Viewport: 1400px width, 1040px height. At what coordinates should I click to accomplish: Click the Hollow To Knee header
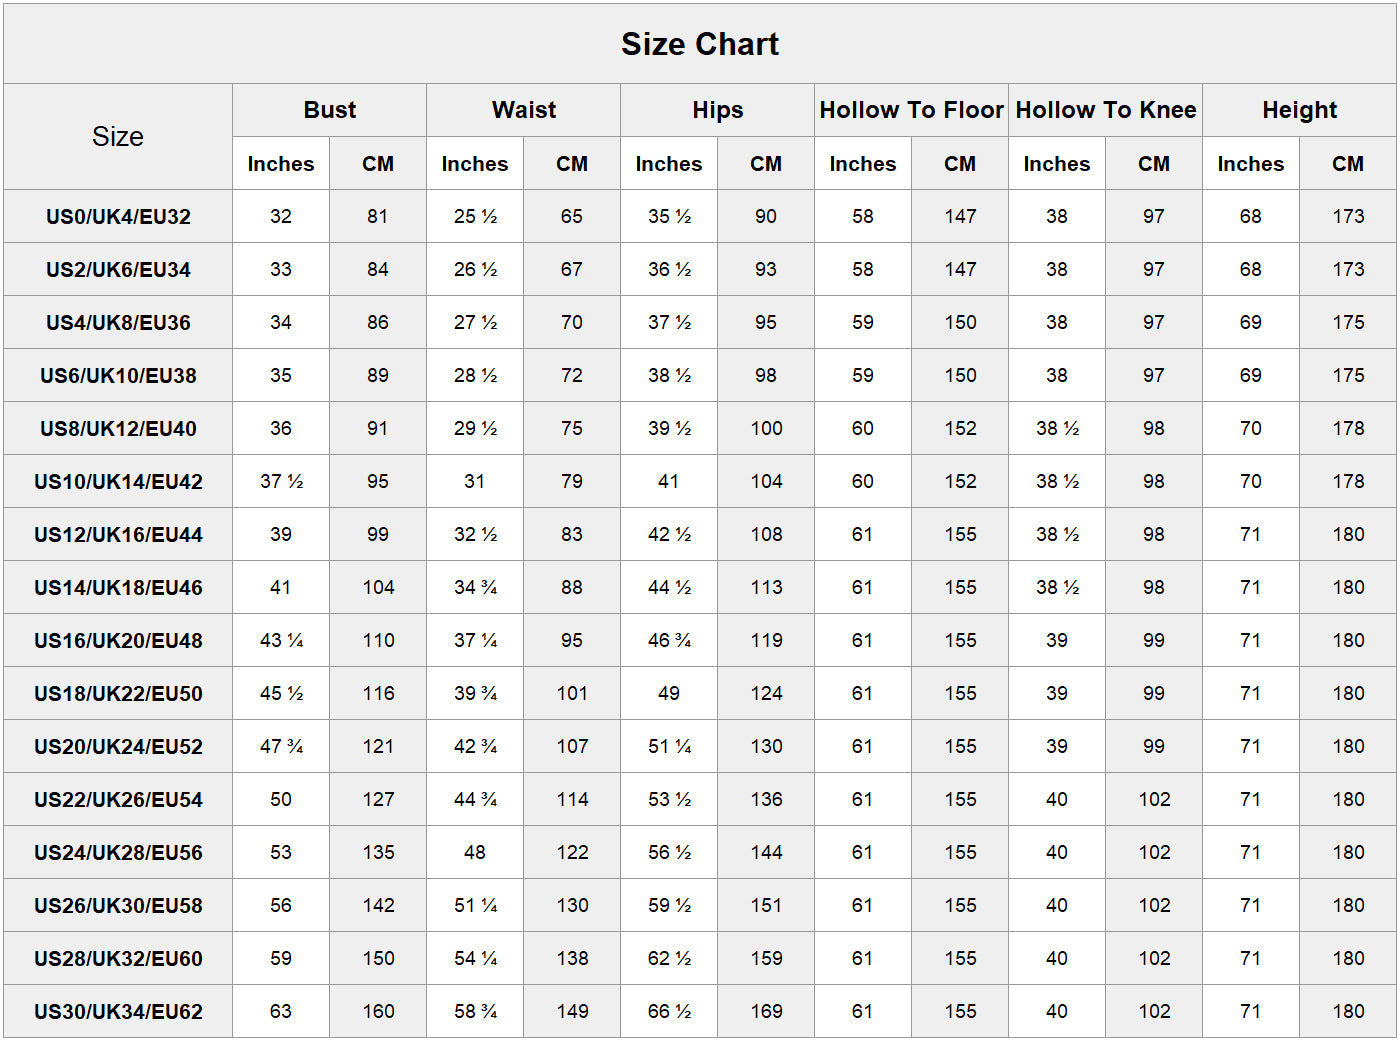pyautogui.click(x=1105, y=110)
